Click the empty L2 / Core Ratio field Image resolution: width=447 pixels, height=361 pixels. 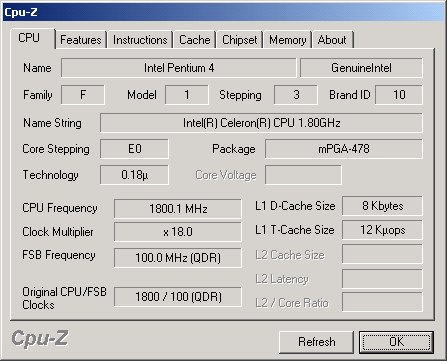click(382, 302)
